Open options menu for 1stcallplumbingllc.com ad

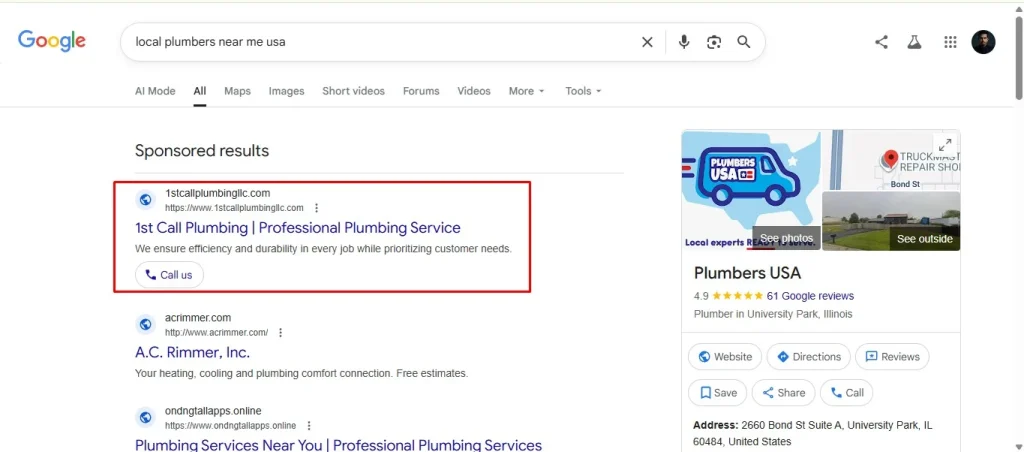pyautogui.click(x=317, y=208)
